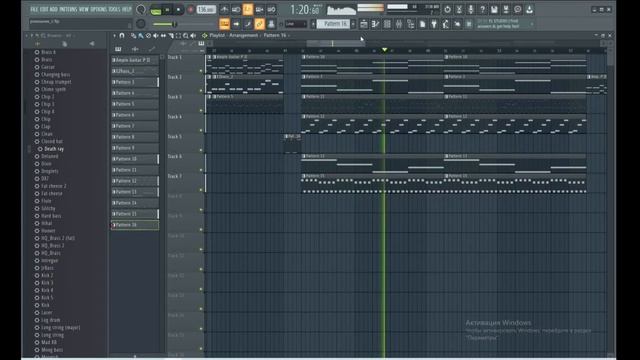Image resolution: width=640 pixels, height=360 pixels.
Task: Select the playlist zoom tool icon
Action: coord(186,36)
